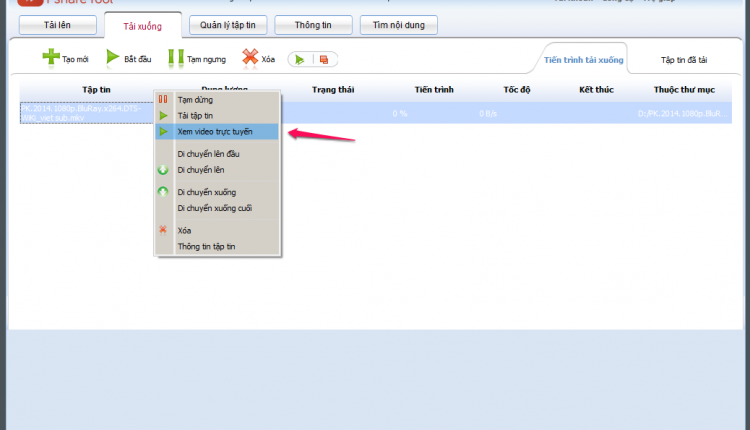Click the Tiến trình column header

(434, 89)
